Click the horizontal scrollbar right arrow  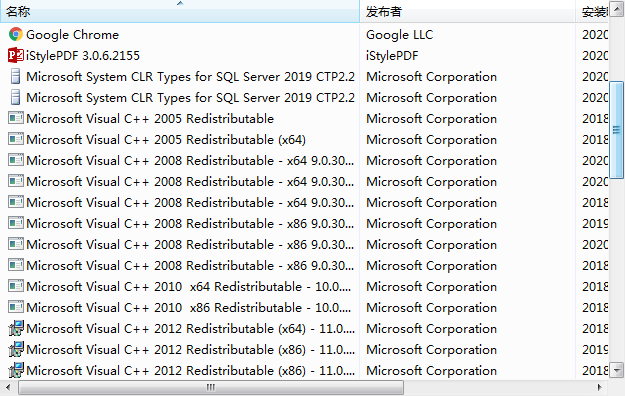pyautogui.click(x=599, y=387)
